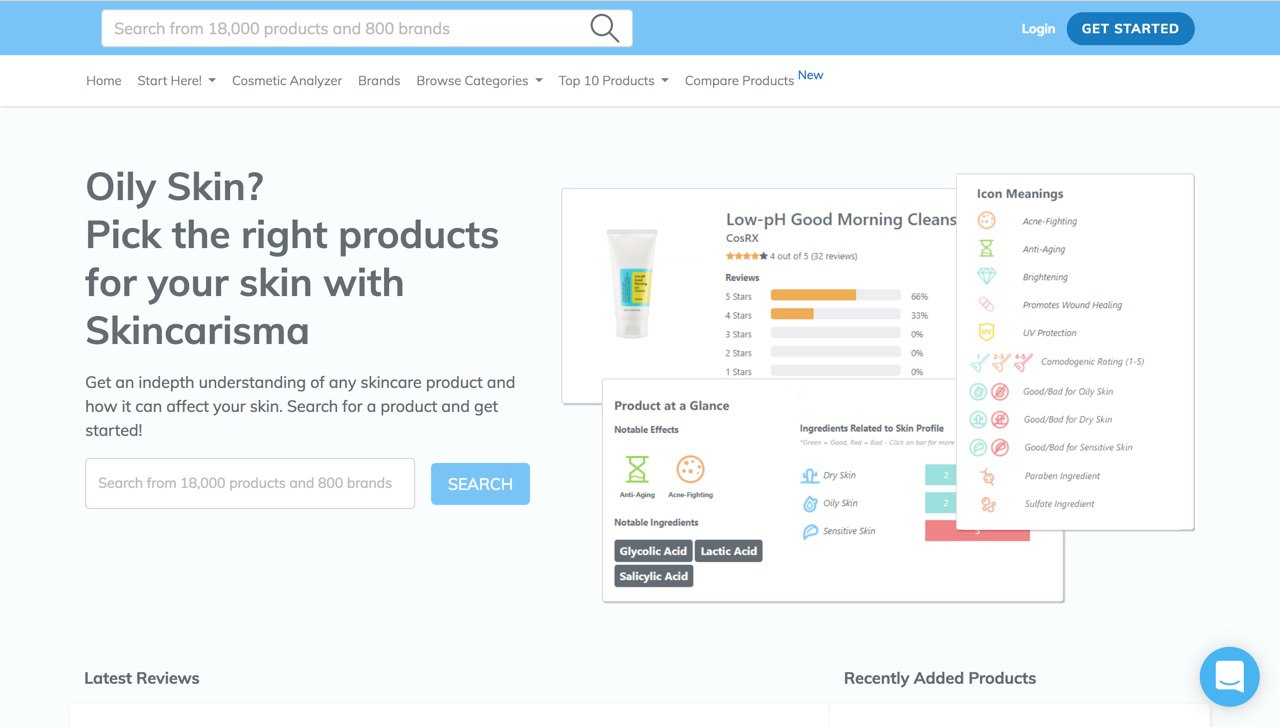
Task: Click the Comedogenic Rating (1-5) label
Action: (1092, 362)
